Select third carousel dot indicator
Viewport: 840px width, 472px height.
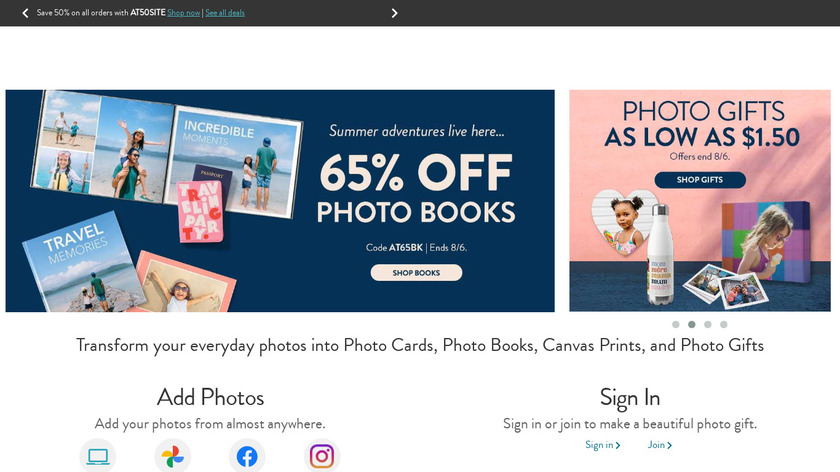pos(708,324)
